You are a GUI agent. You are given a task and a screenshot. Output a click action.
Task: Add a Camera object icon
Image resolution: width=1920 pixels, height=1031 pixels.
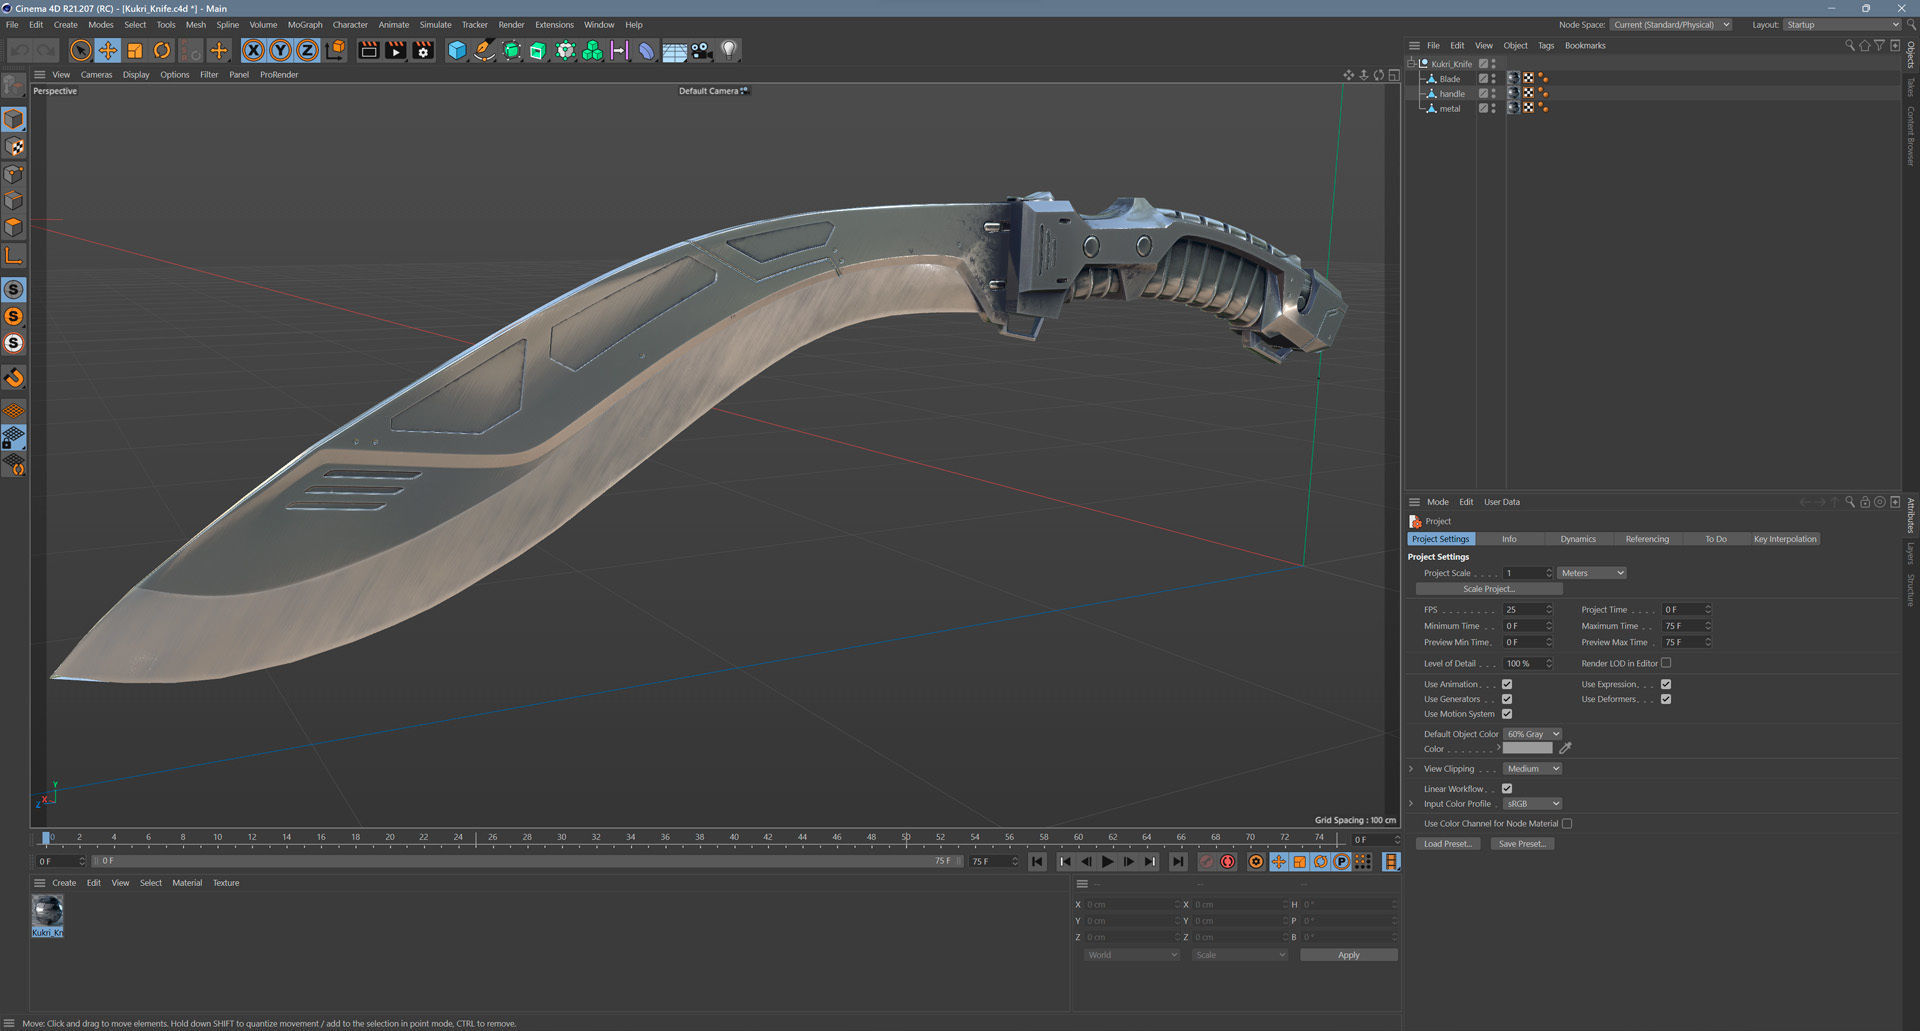702,50
